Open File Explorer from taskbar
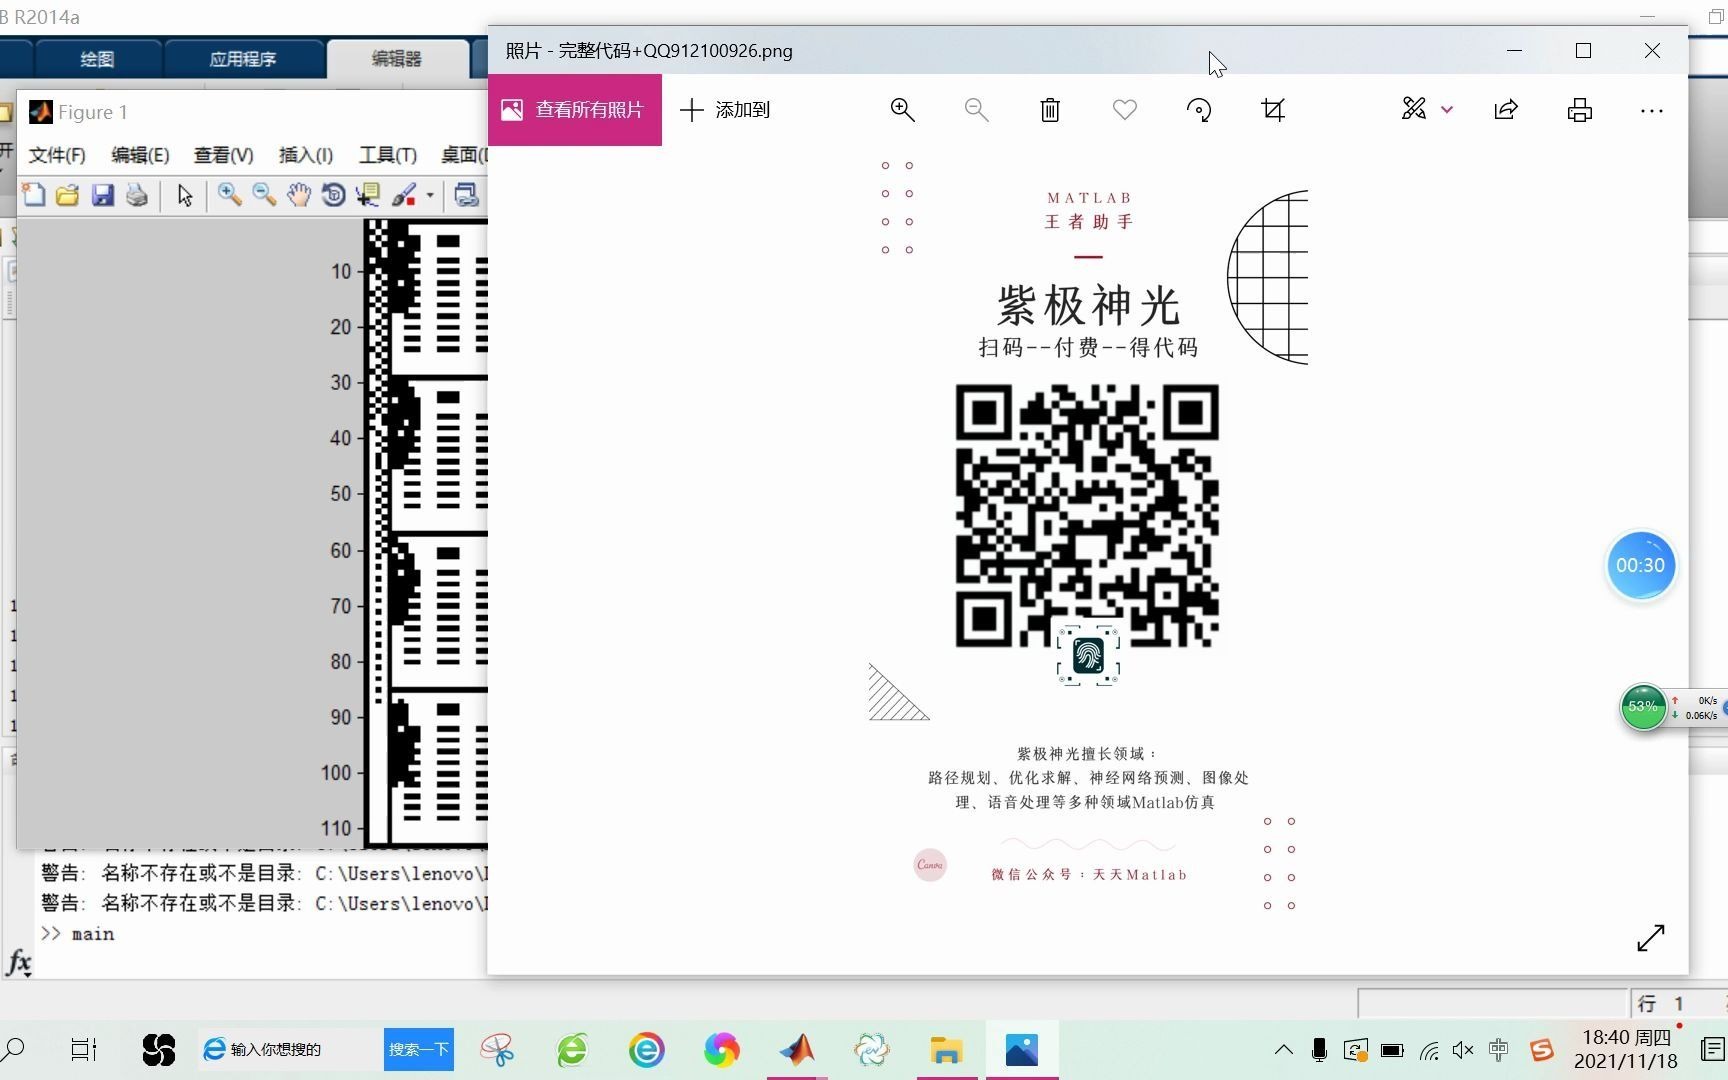This screenshot has height=1080, width=1728. [946, 1049]
